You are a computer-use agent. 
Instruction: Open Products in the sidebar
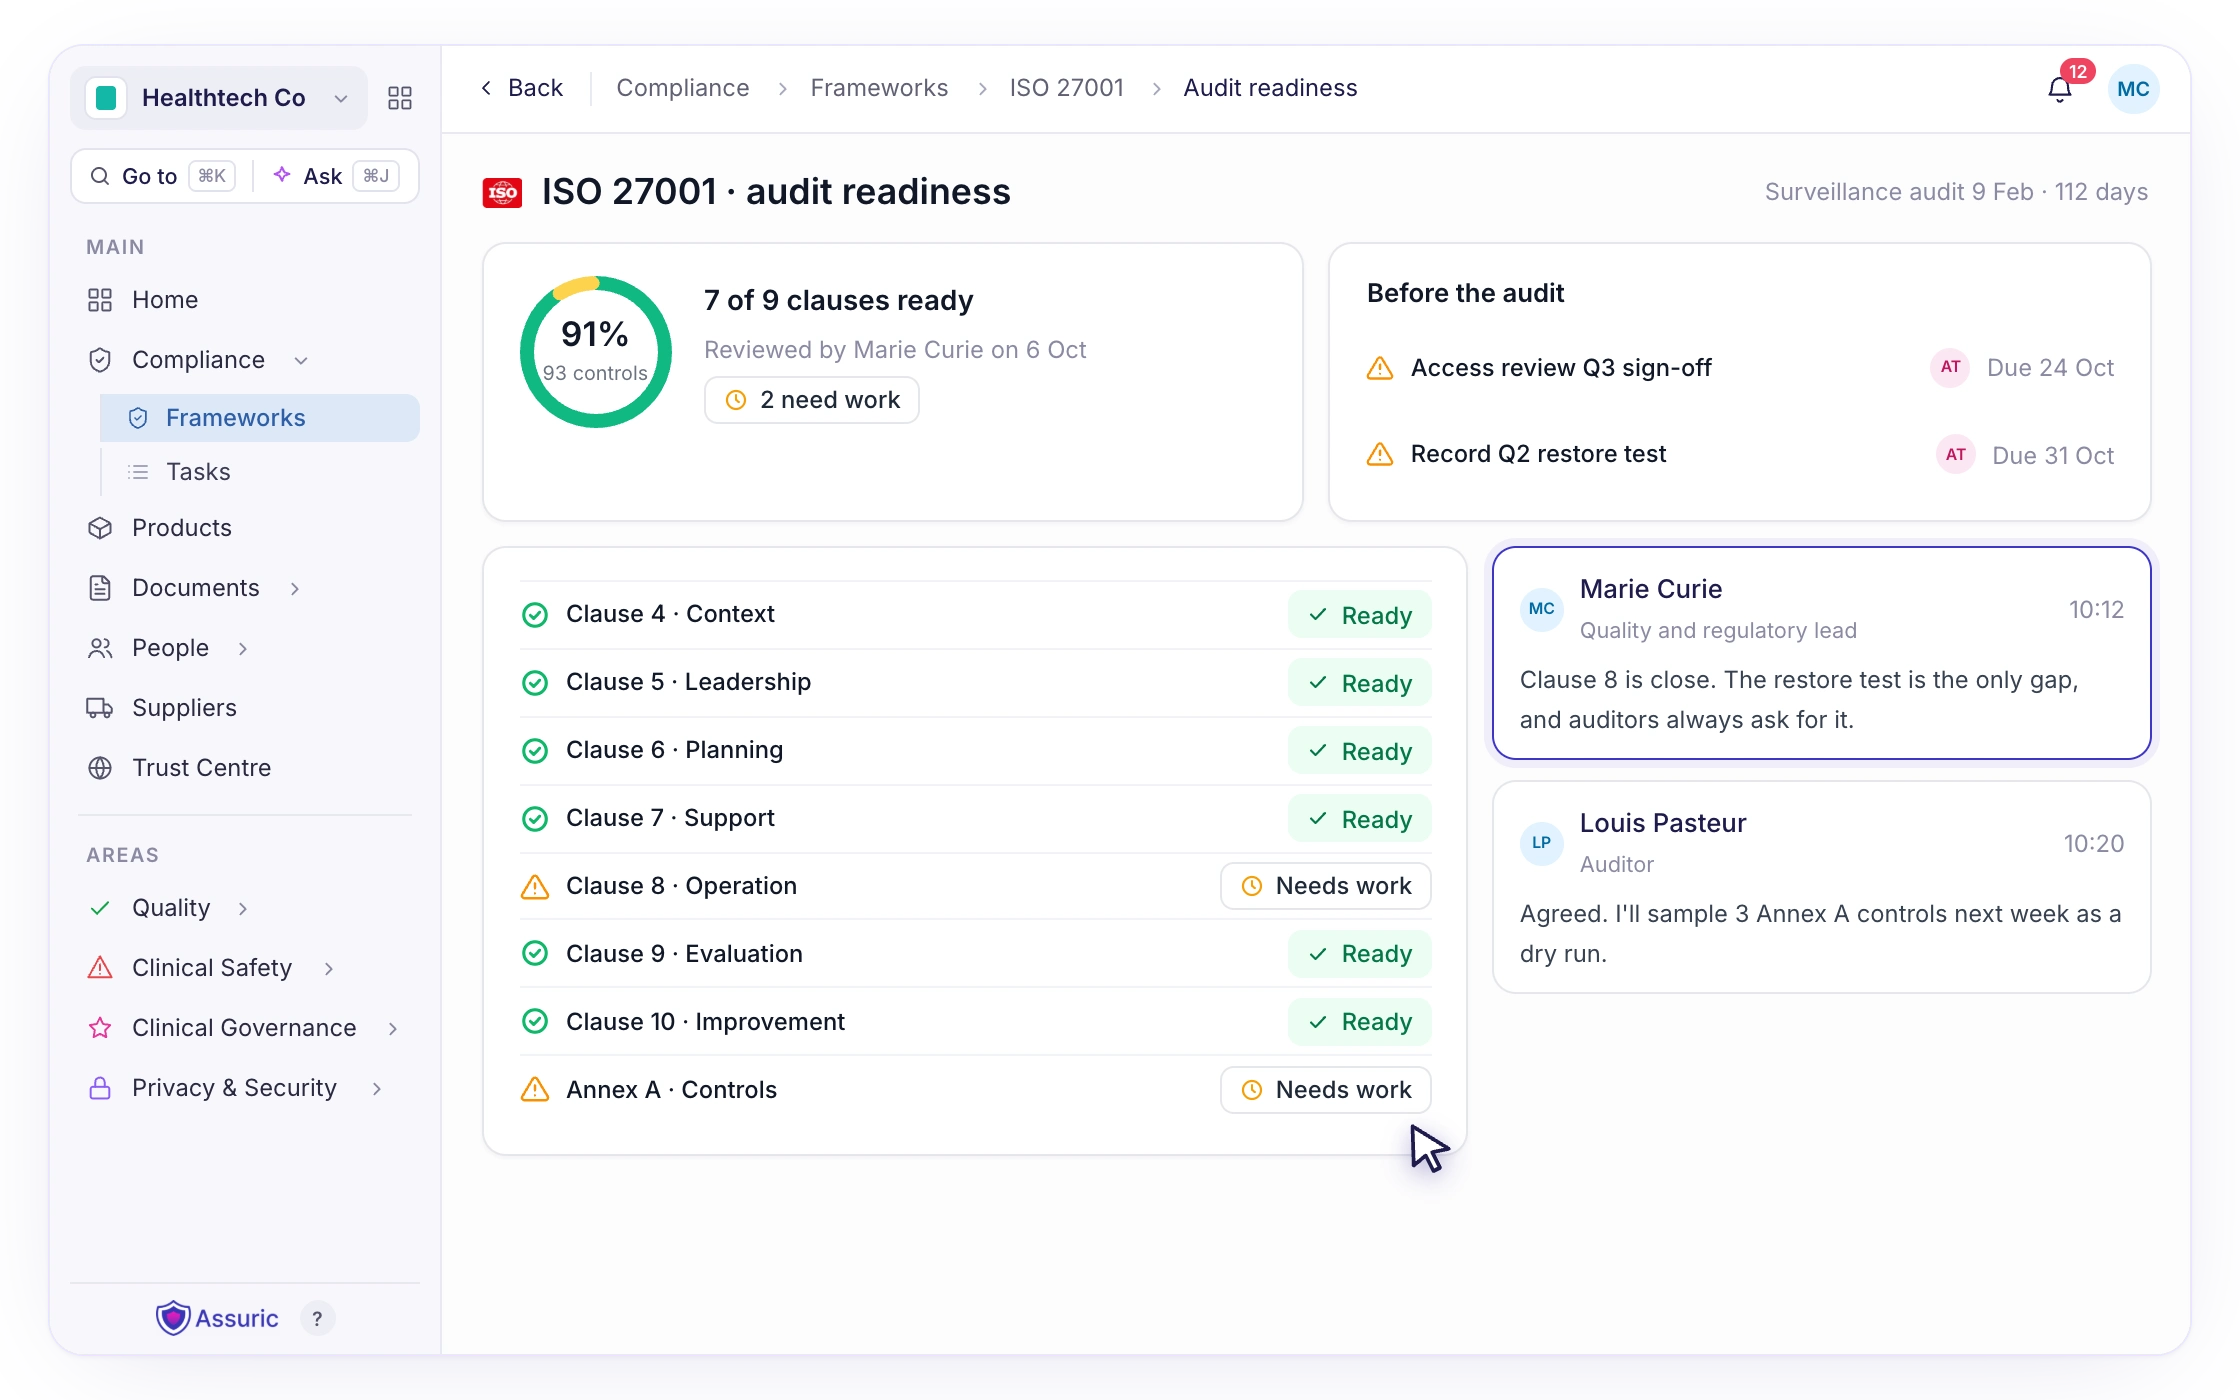[245, 528]
